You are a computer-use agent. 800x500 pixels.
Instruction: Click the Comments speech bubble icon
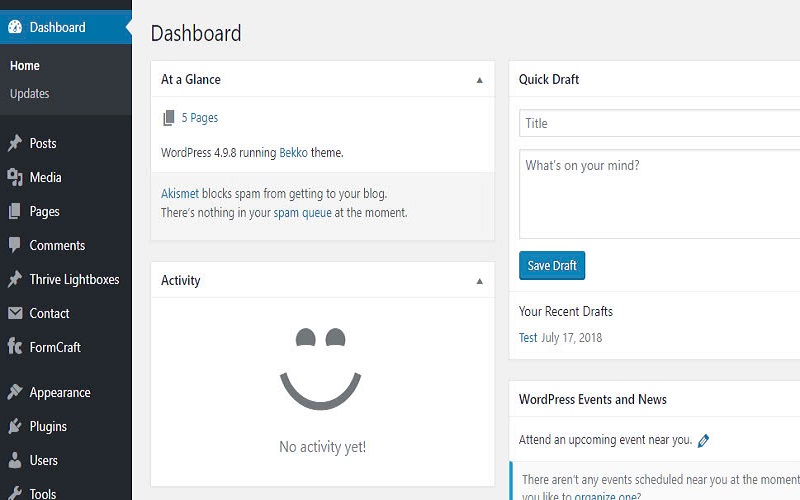(15, 245)
